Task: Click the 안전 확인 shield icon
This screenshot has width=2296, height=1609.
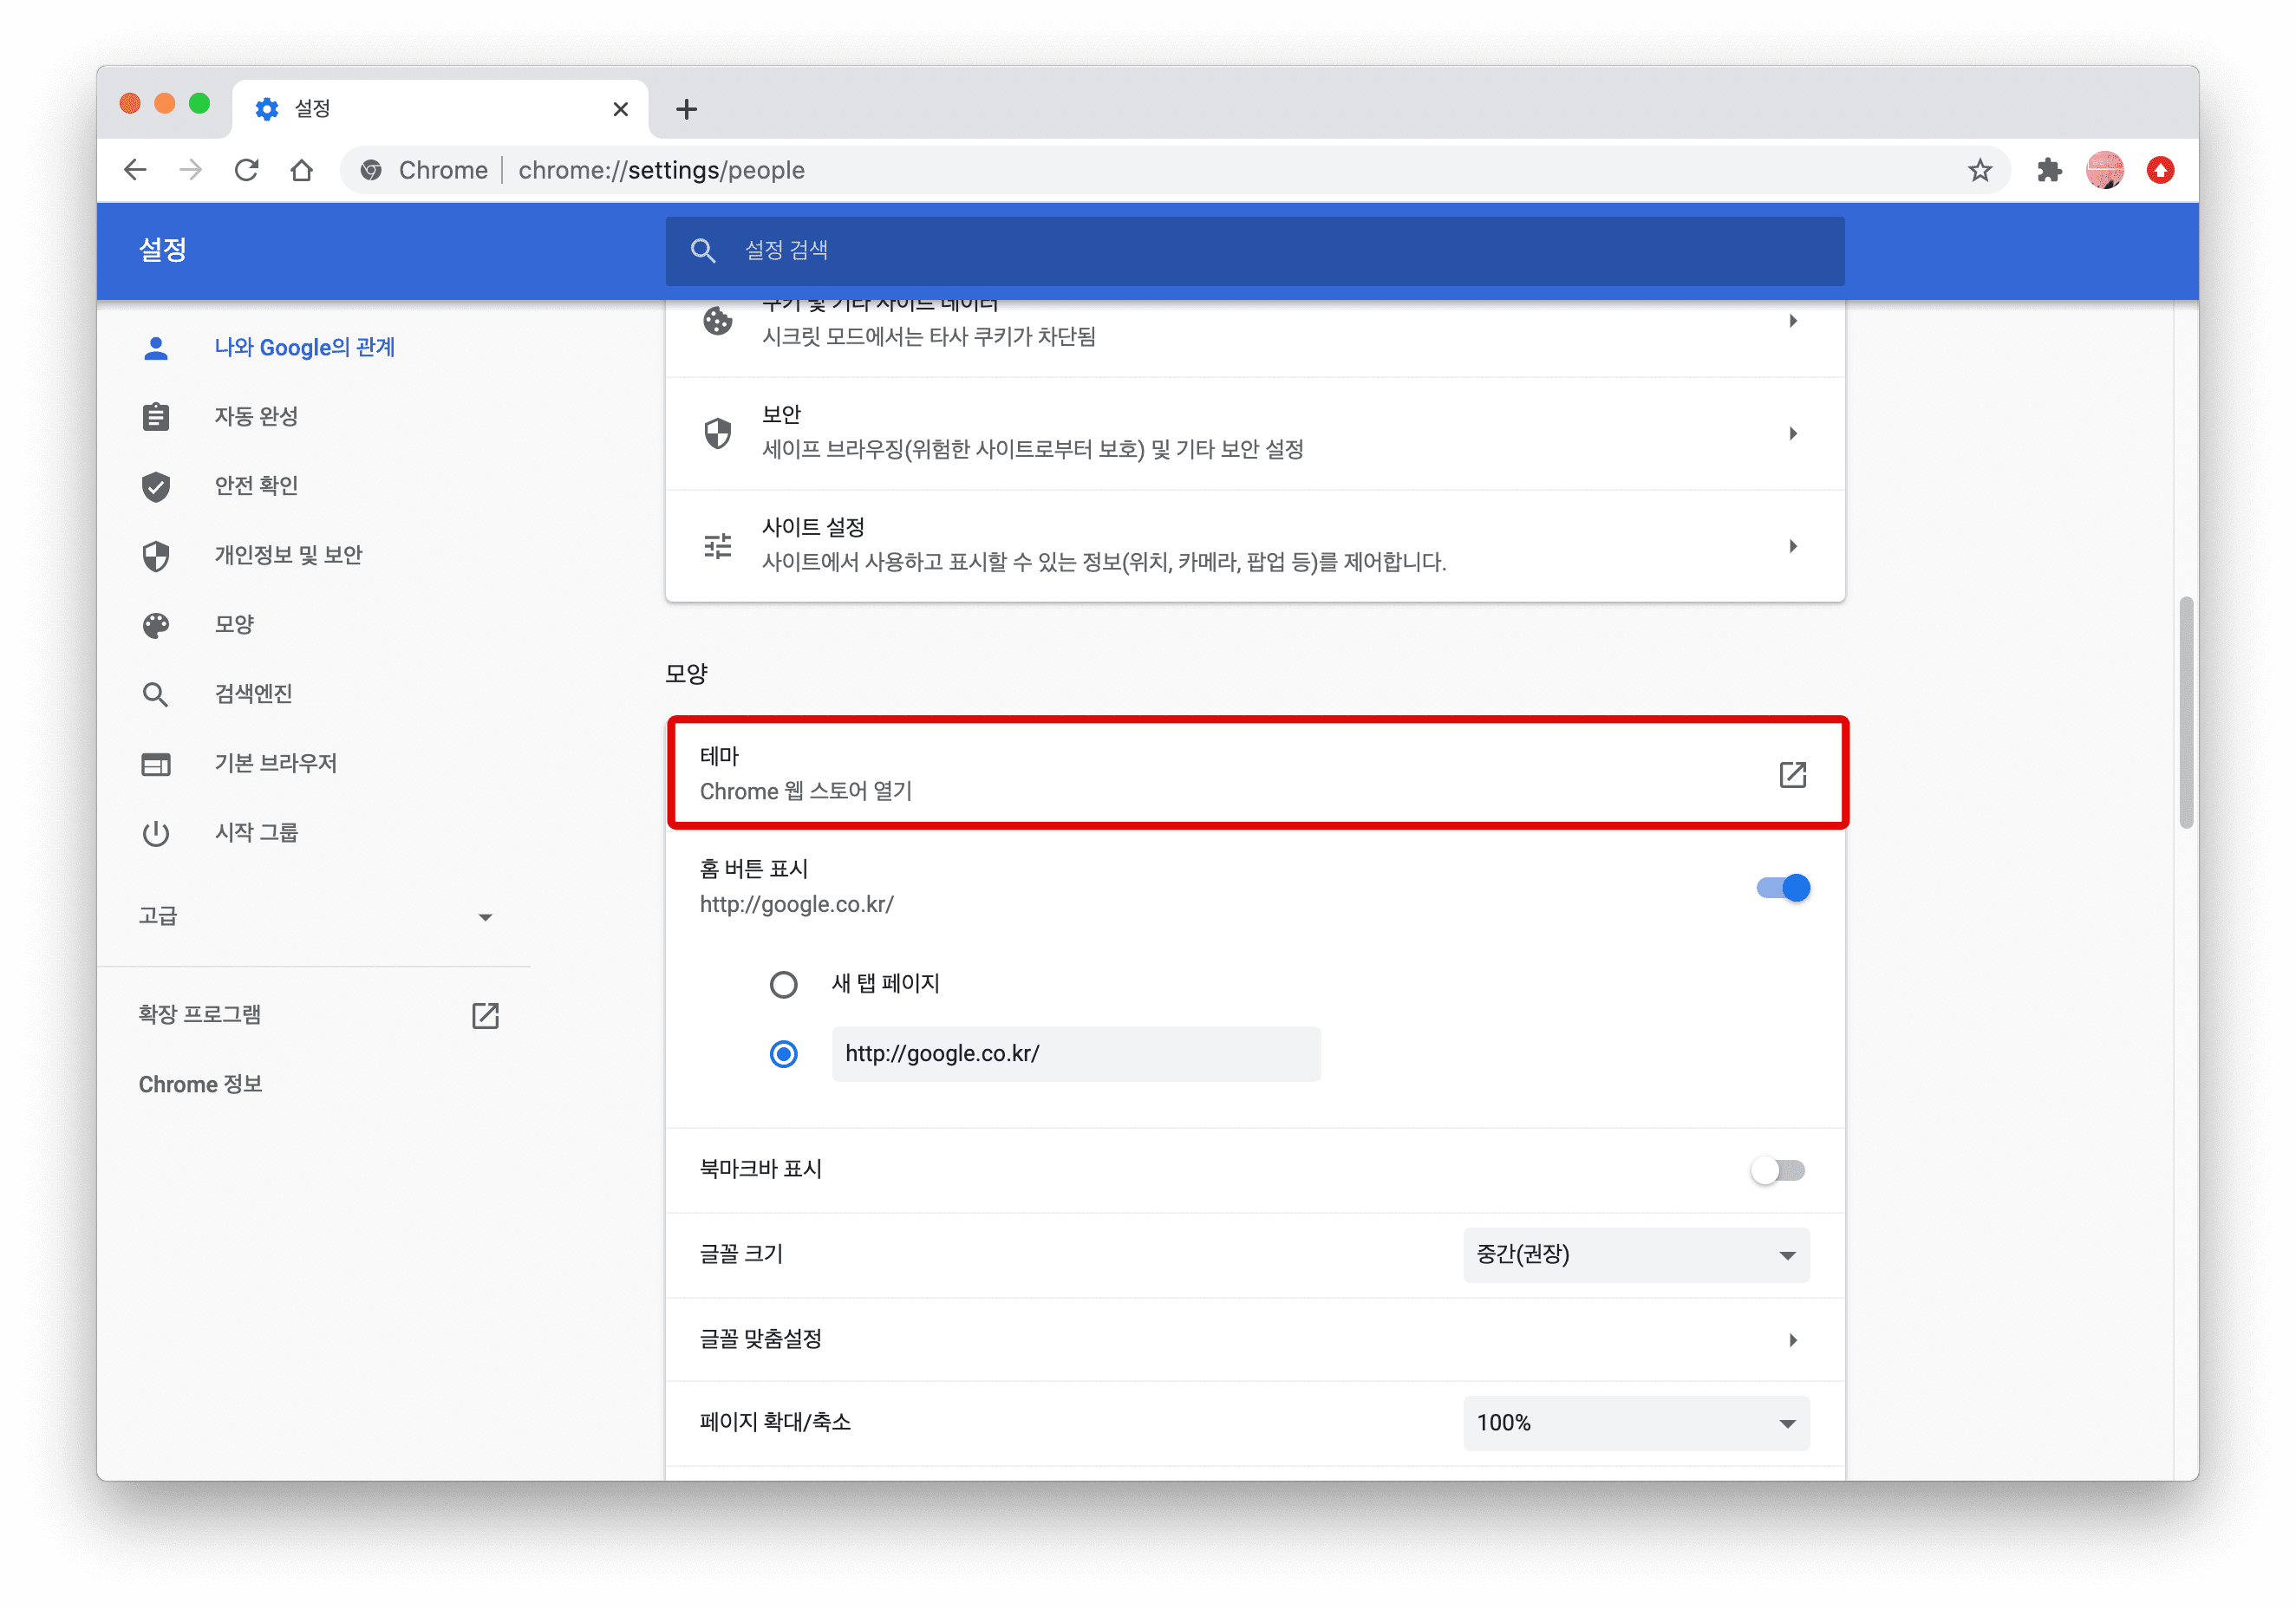Action: pos(157,485)
